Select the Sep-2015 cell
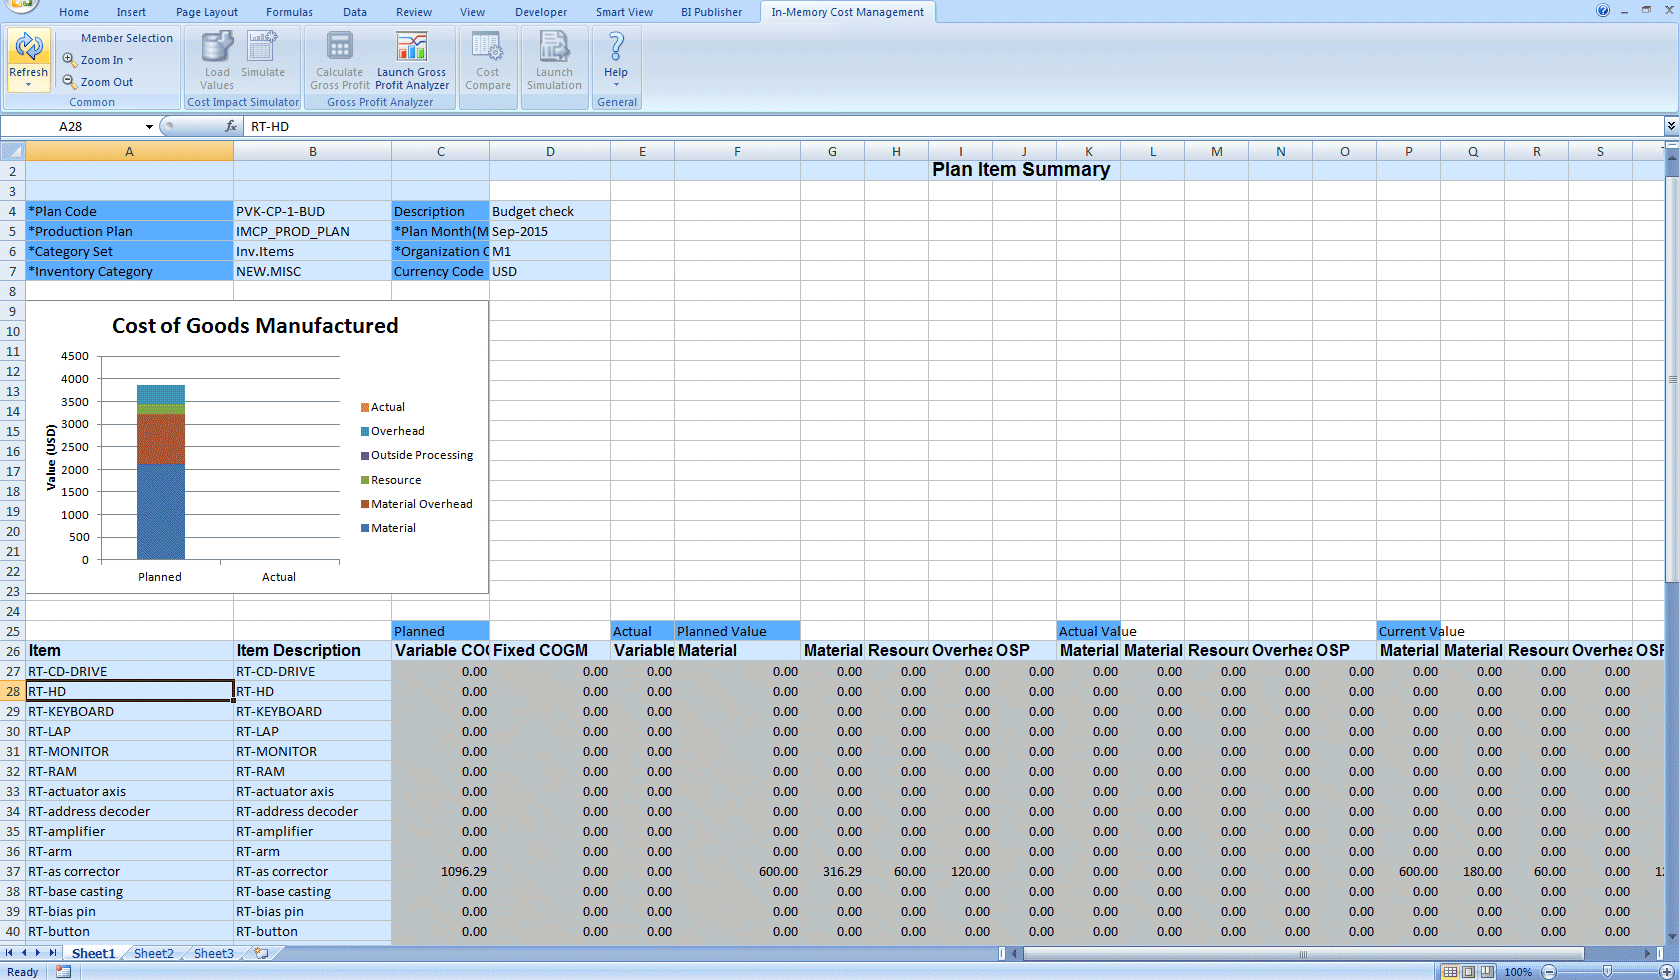 click(x=550, y=231)
